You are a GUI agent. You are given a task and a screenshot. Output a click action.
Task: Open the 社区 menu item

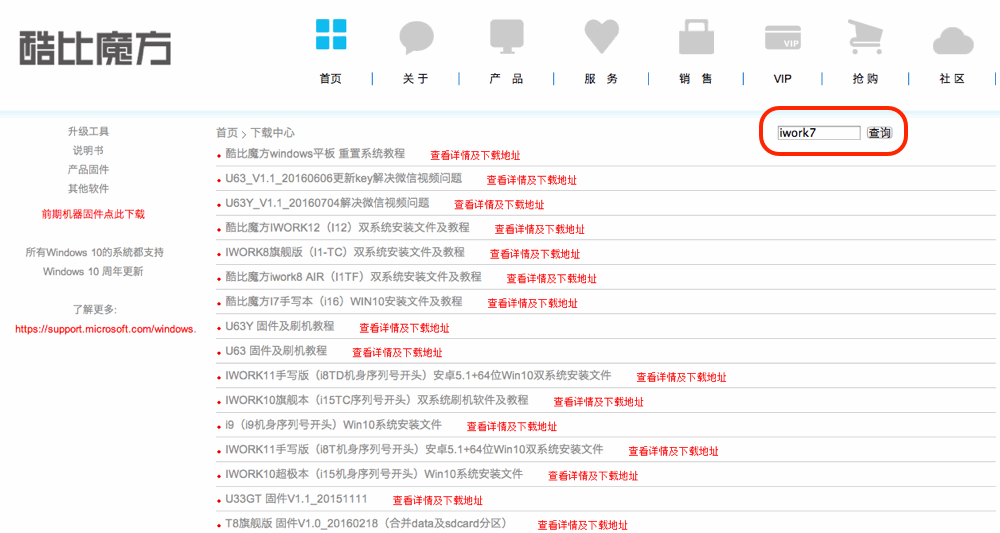click(x=952, y=79)
